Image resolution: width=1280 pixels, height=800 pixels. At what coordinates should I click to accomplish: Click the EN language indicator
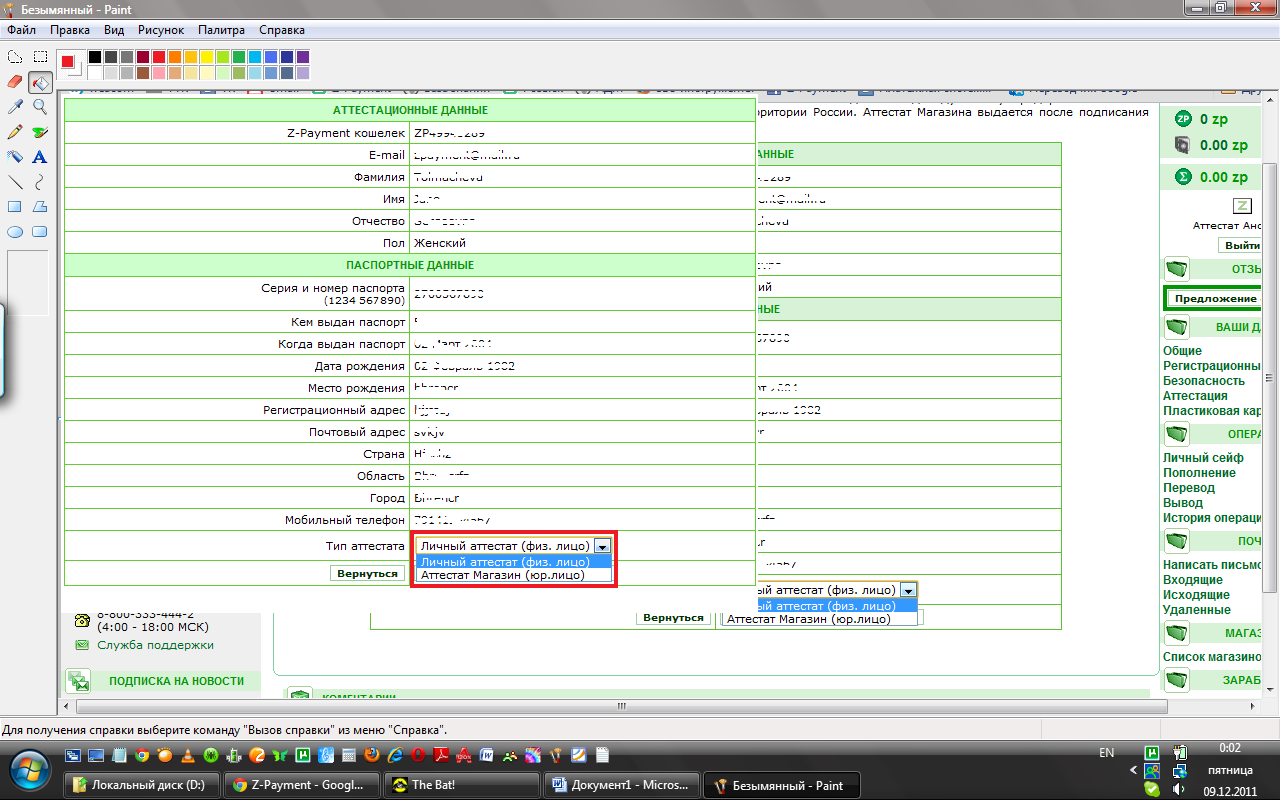point(1106,752)
